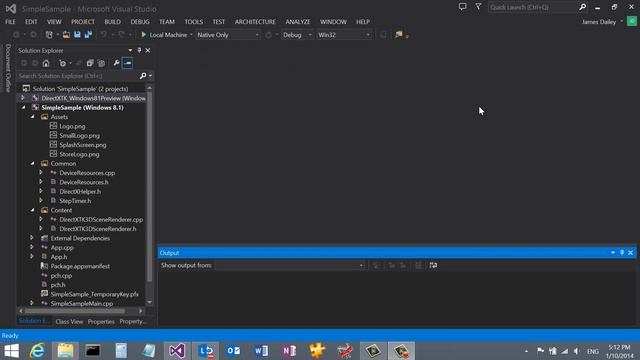Click the Save toolbar icon
Image resolution: width=640 pixels, height=360 pixels.
77,35
